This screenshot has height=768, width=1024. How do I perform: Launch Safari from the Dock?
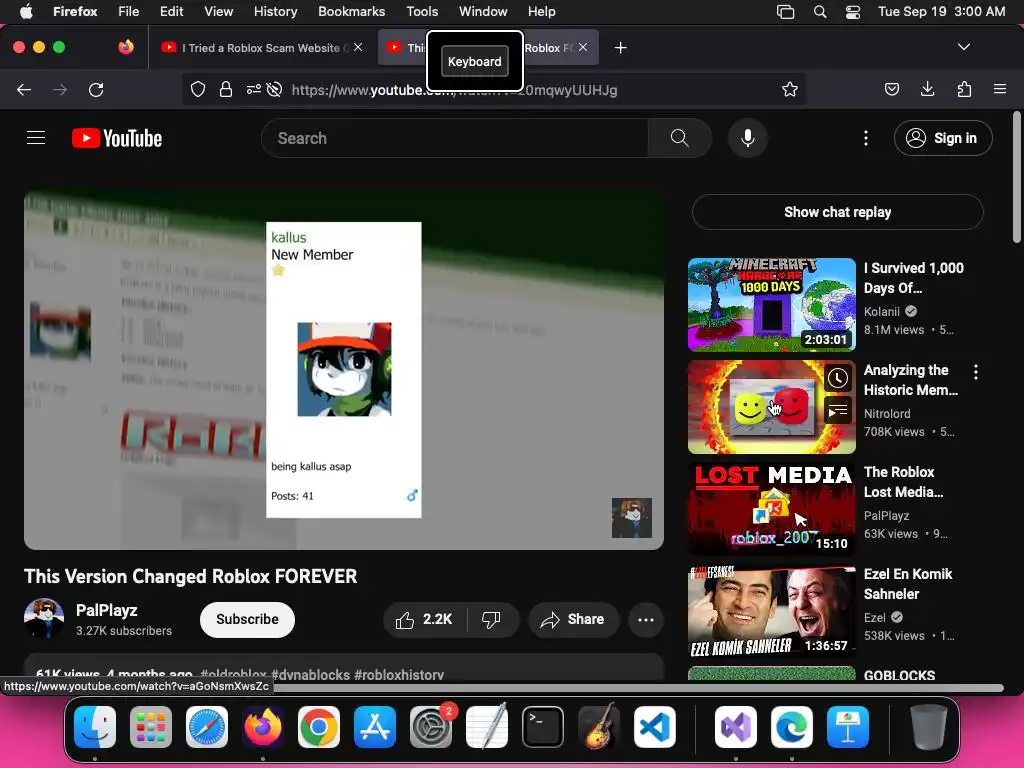point(207,727)
